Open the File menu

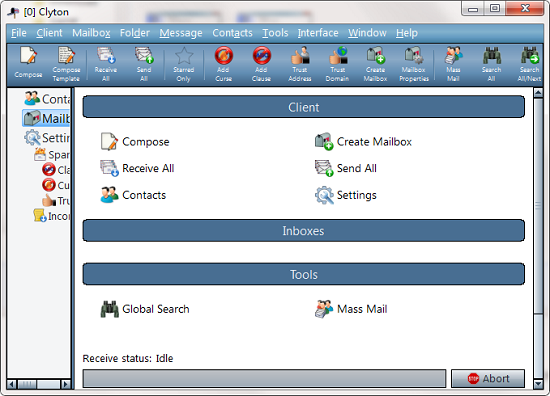[x=19, y=33]
